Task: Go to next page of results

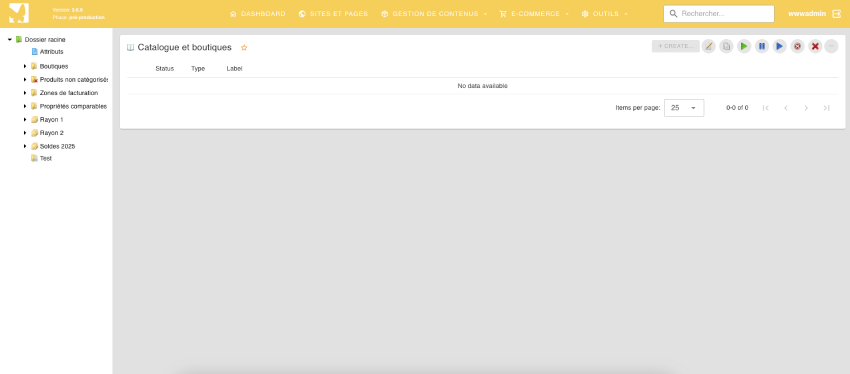Action: click(x=806, y=108)
